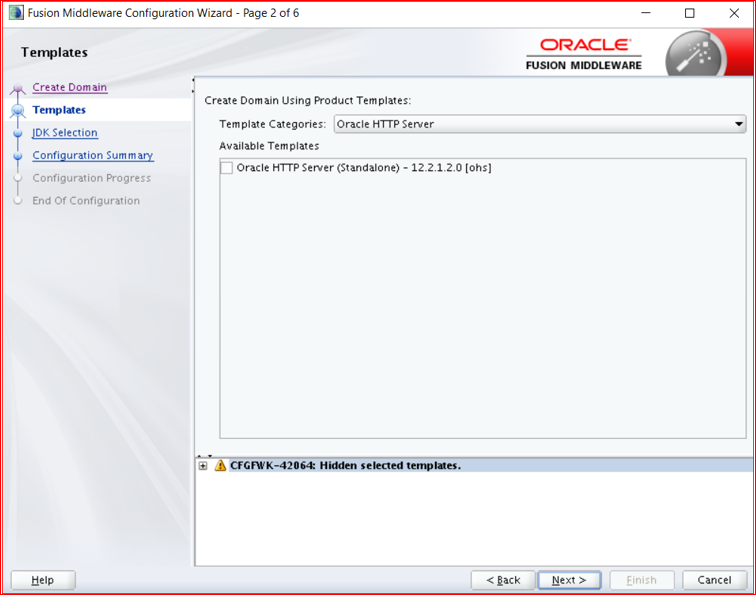The image size is (756, 595).
Task: Go to the Create Domain step
Action: [x=70, y=87]
